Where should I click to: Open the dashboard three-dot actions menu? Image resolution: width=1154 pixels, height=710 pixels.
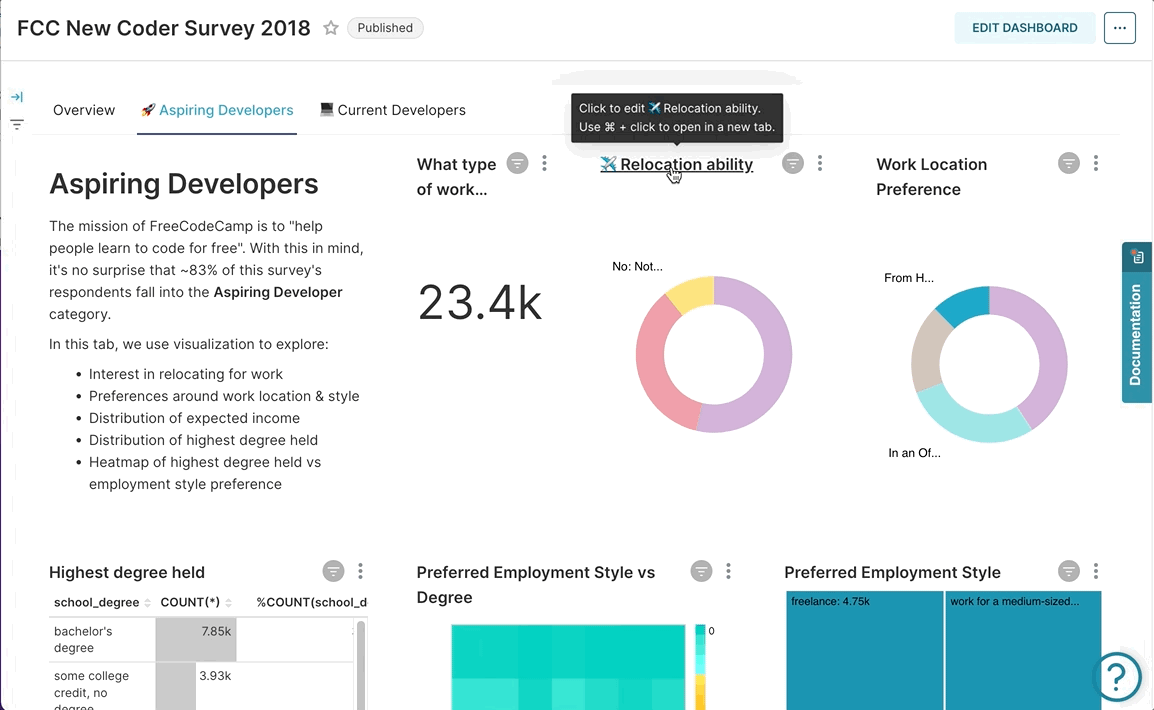tap(1120, 28)
